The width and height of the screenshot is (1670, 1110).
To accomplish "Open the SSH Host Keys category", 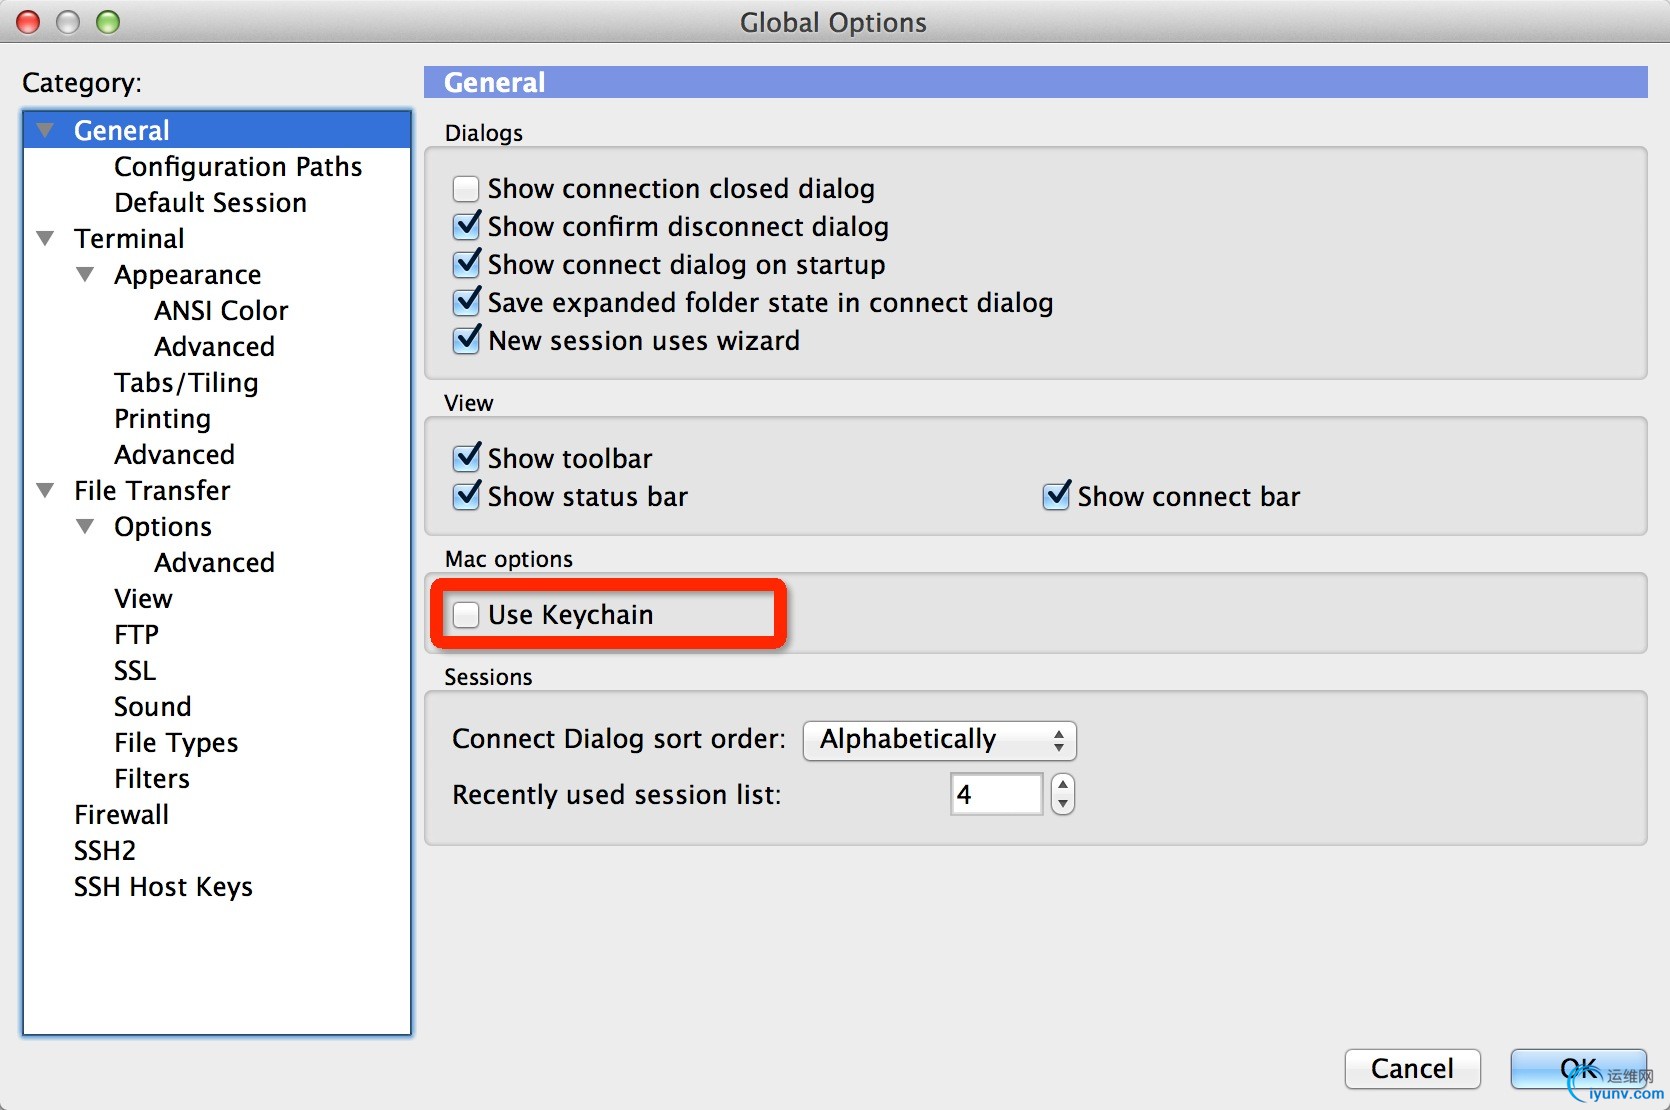I will 163,887.
